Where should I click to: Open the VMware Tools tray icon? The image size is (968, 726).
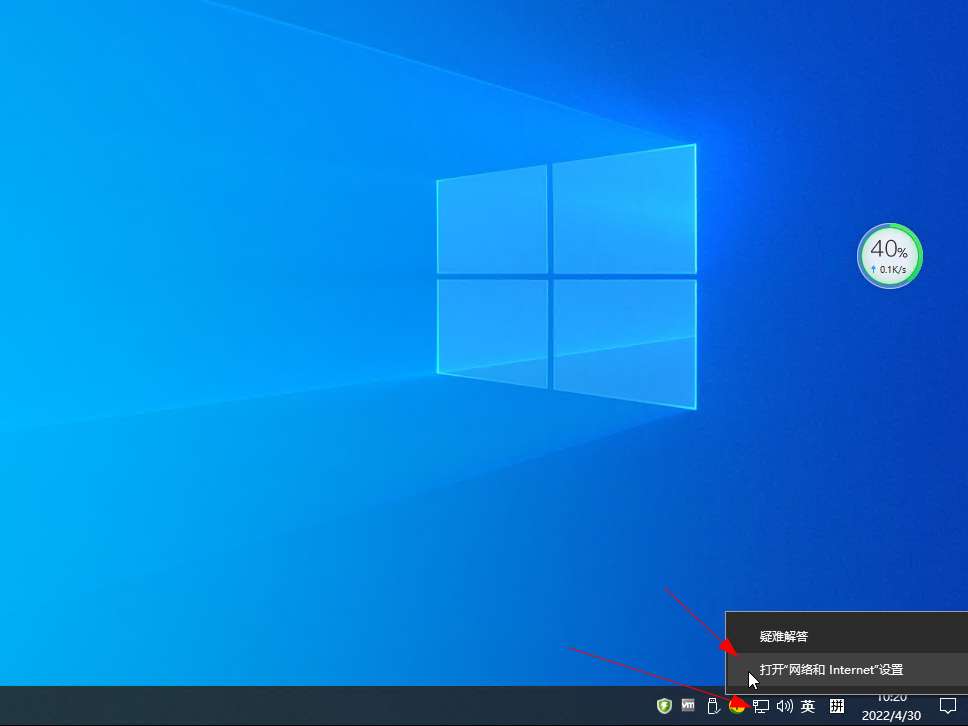point(688,706)
